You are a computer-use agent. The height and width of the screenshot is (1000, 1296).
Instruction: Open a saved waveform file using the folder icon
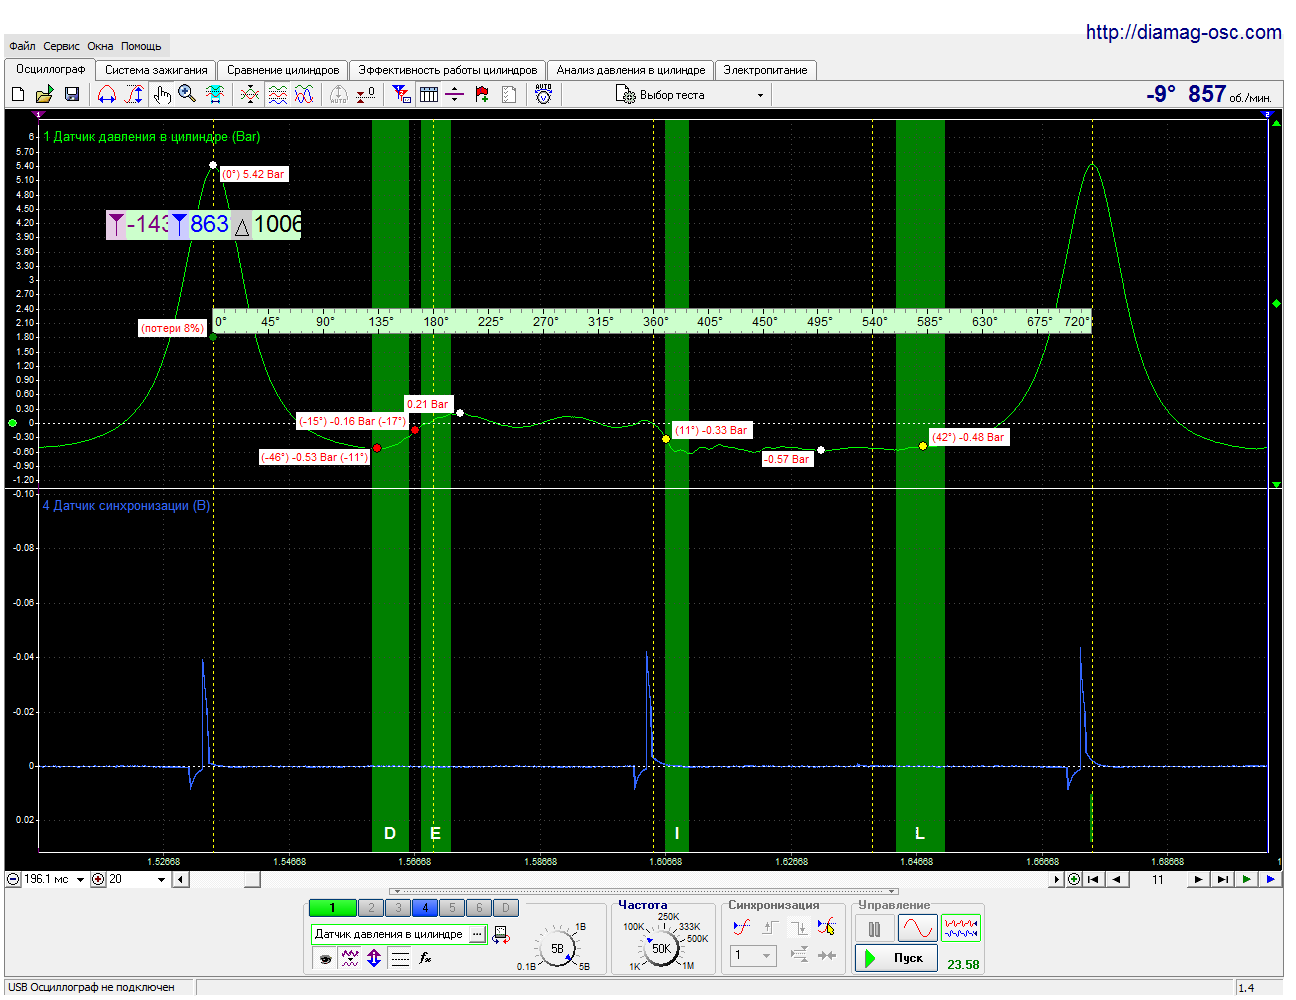[44, 94]
